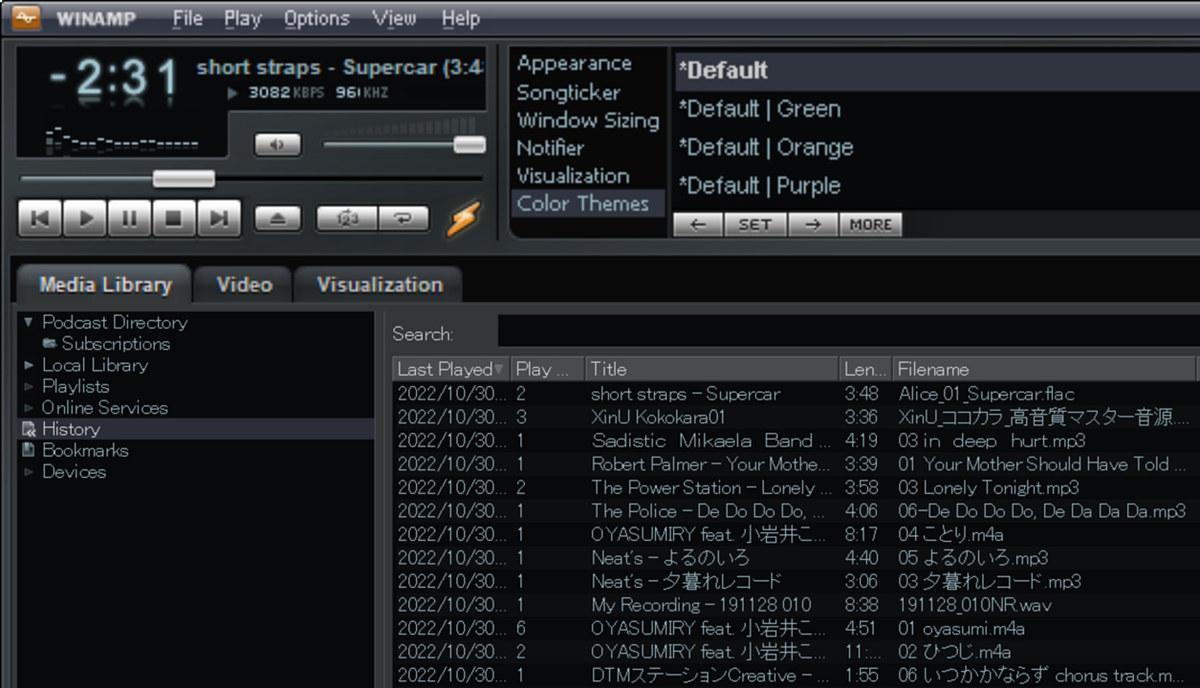The image size is (1200, 688).
Task: Open Subscriptions under Podcast Directory
Action: pyautogui.click(x=115, y=343)
